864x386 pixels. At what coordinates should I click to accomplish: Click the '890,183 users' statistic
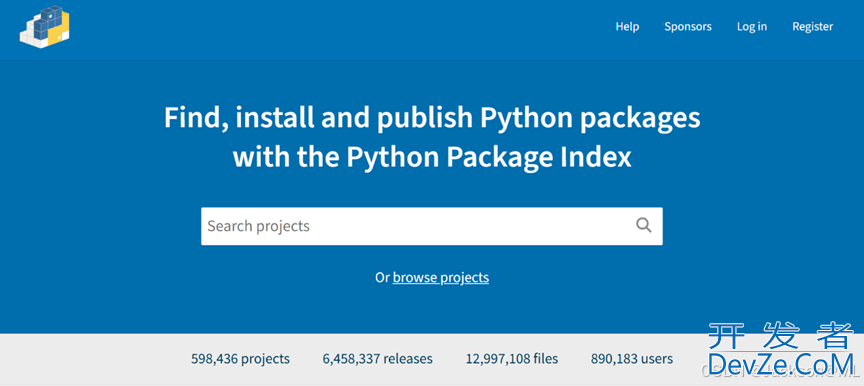pyautogui.click(x=631, y=359)
